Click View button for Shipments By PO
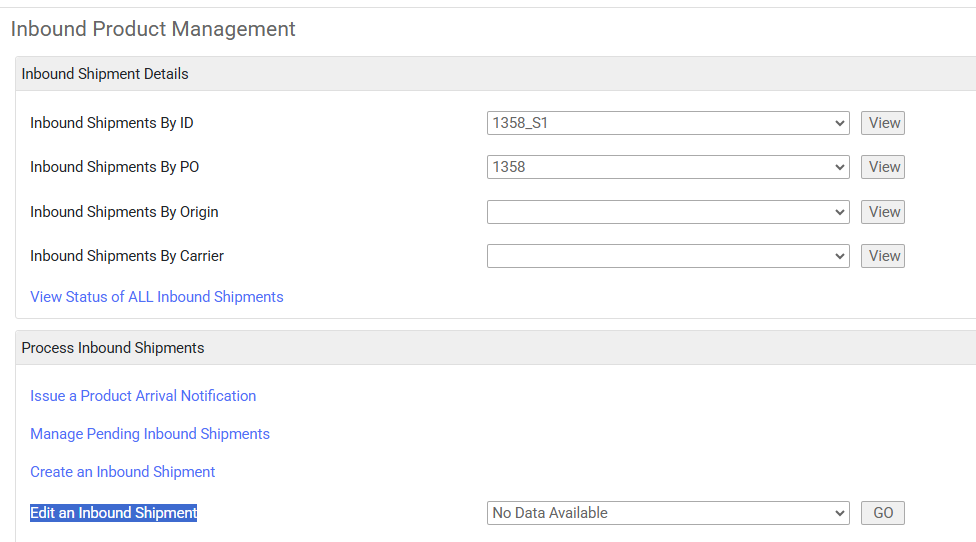 [883, 167]
